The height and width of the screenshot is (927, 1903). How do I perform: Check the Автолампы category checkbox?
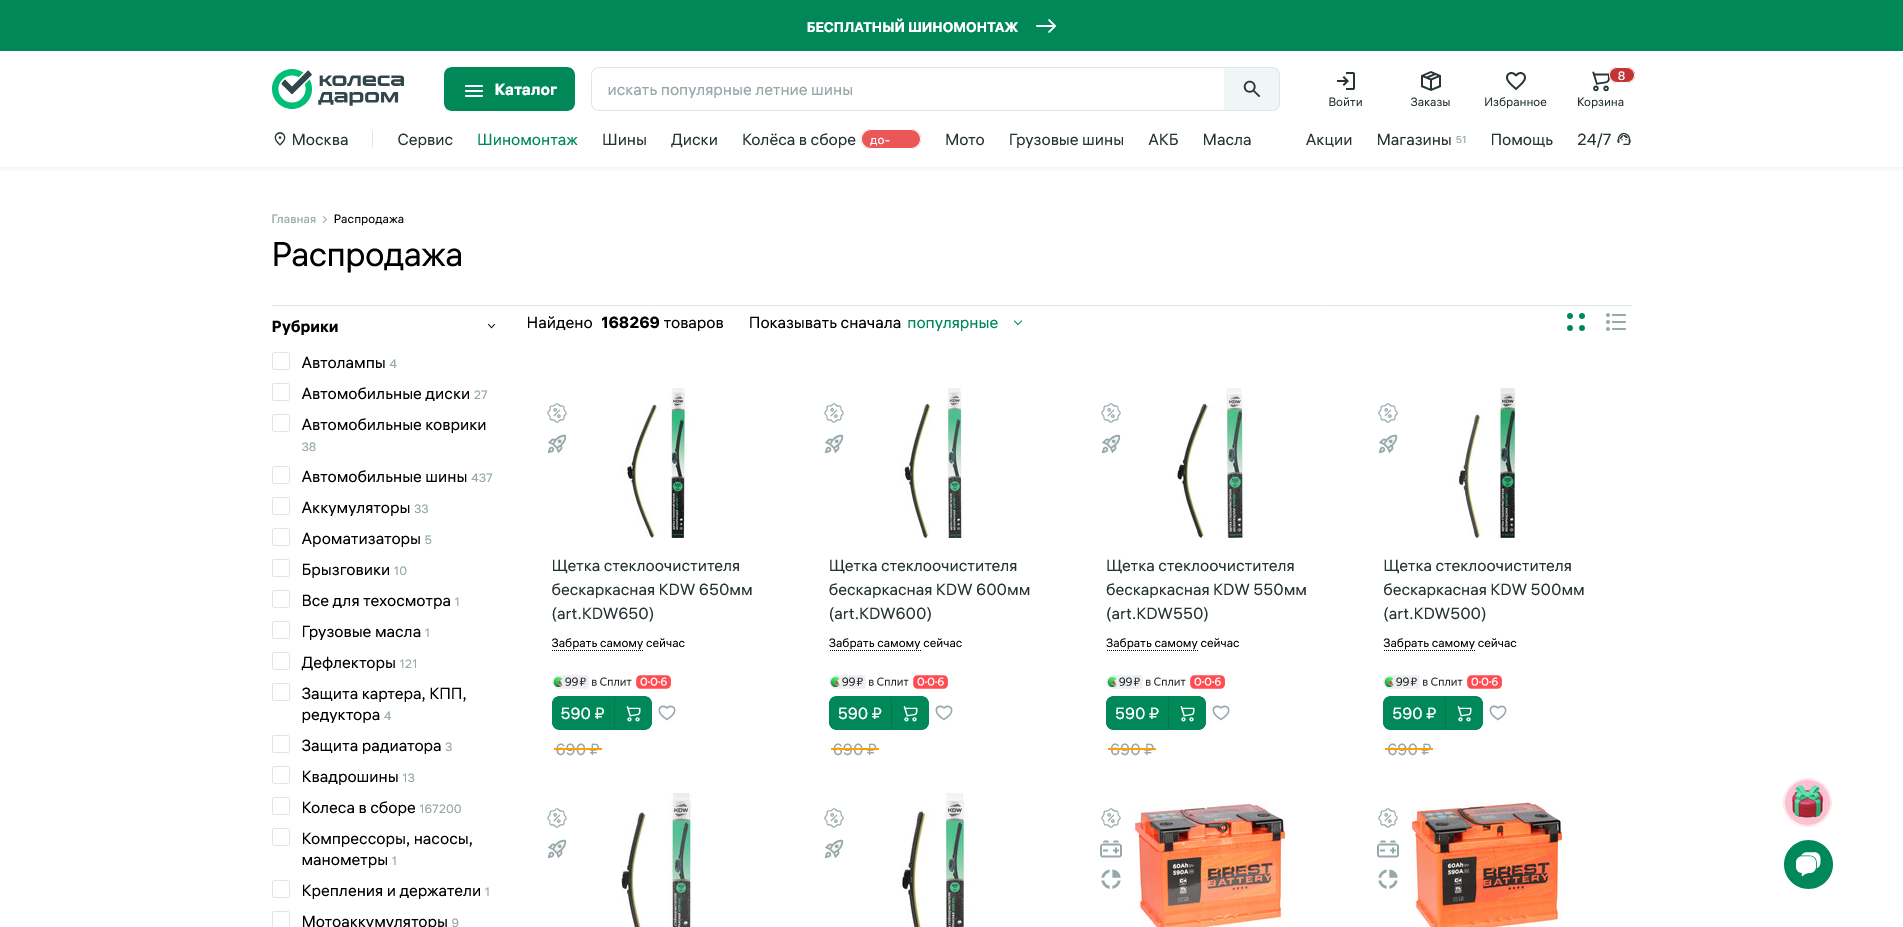281,362
